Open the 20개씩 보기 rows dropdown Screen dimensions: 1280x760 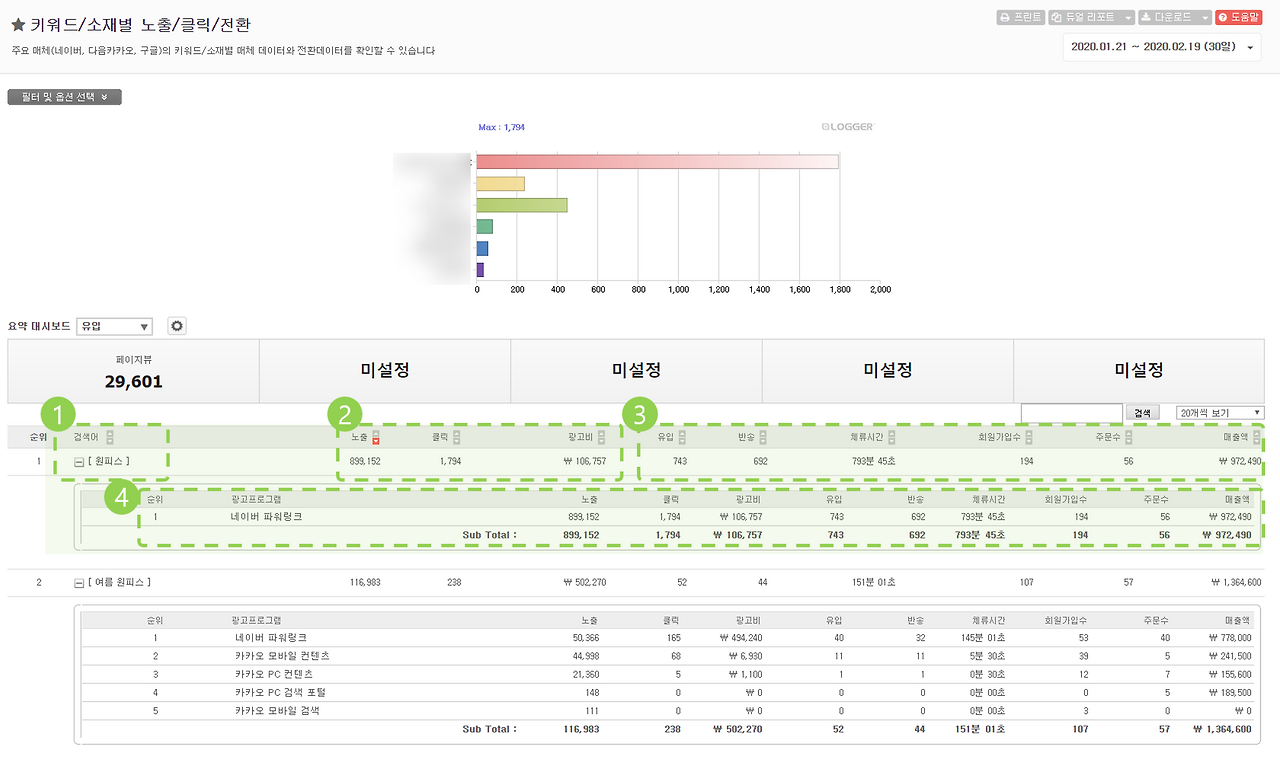click(x=1220, y=413)
